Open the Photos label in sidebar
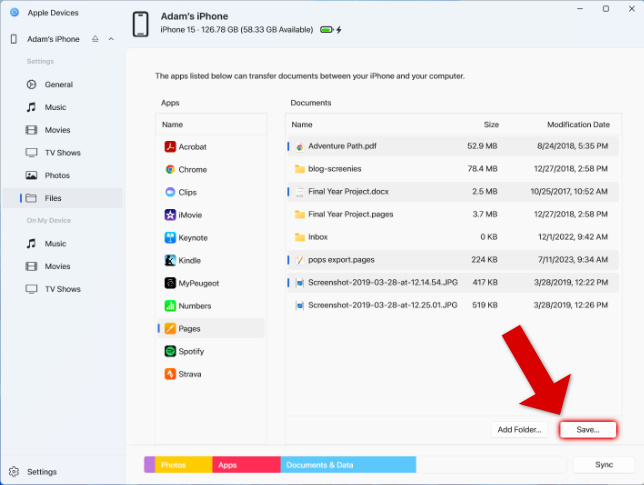Image resolution: width=644 pixels, height=485 pixels. point(57,175)
